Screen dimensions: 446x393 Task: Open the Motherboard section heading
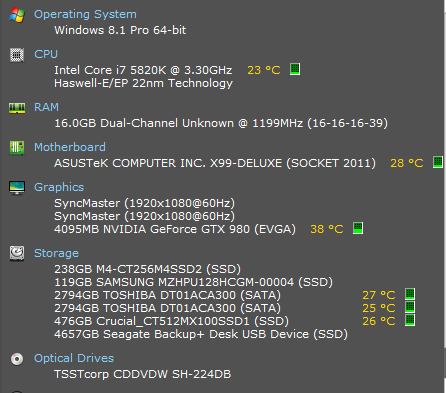[70, 147]
